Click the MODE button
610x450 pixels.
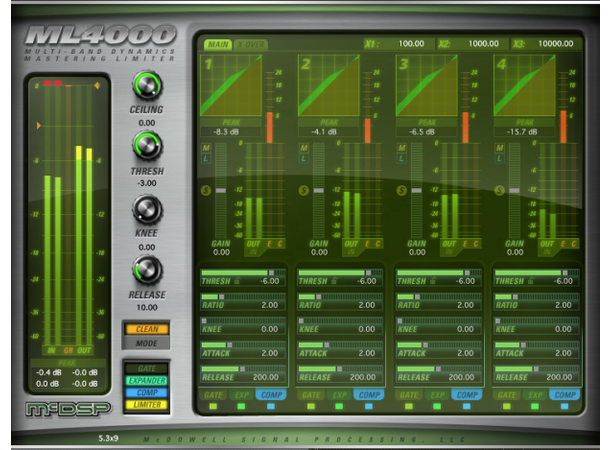147,343
